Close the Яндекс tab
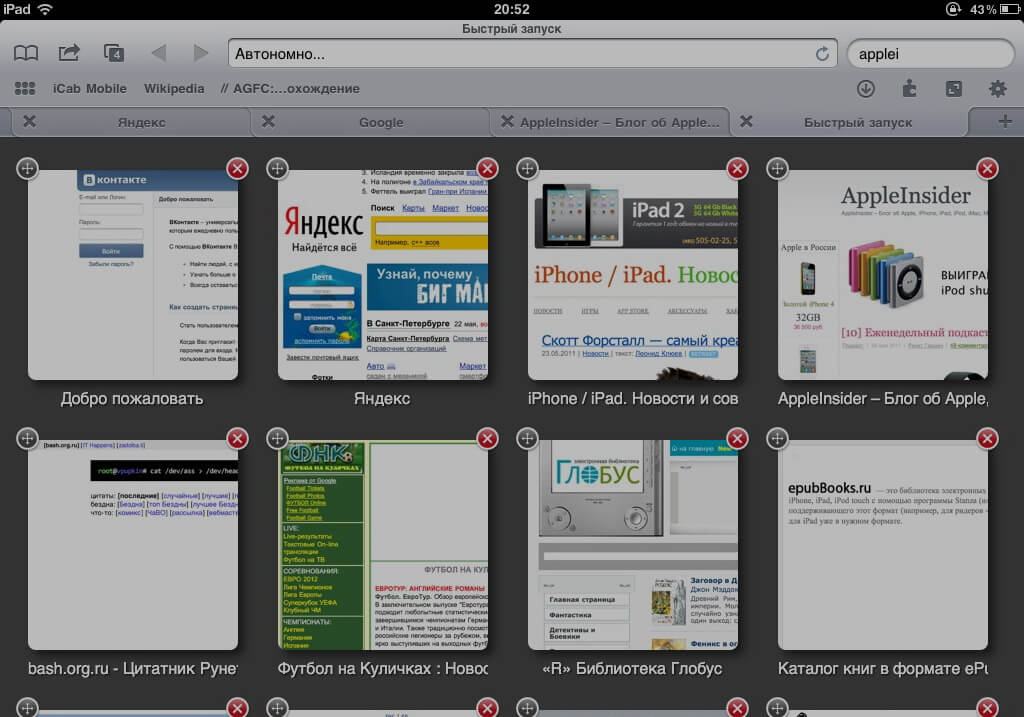Screen dimensions: 1024x717 [29, 121]
